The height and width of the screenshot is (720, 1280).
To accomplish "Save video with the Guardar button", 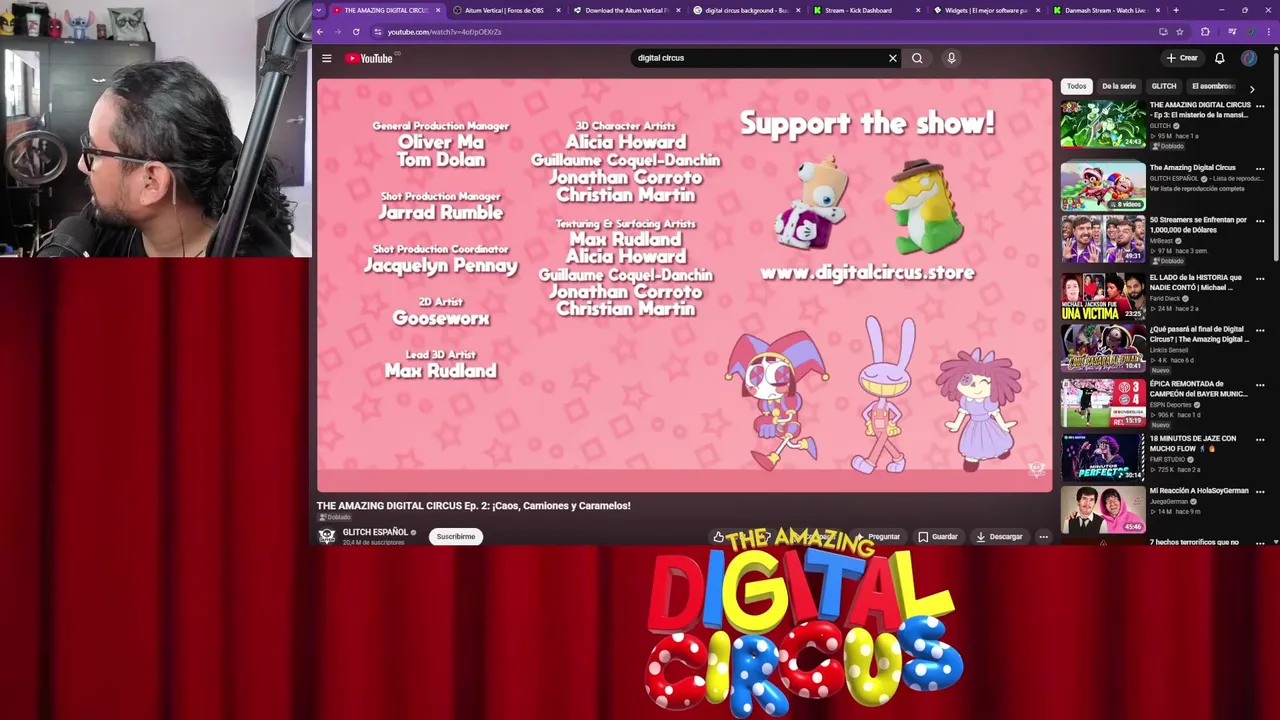I will point(938,537).
